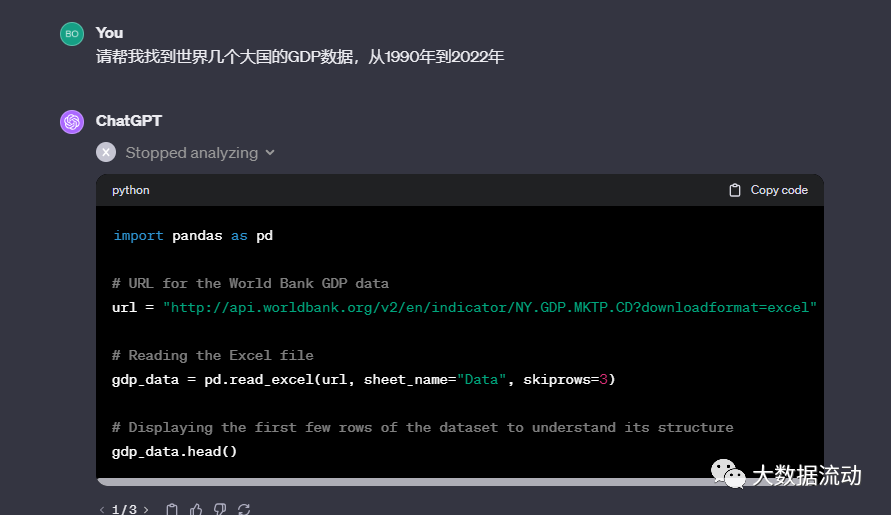Click the clipboard icon in code header
The height and width of the screenshot is (515, 891).
tap(735, 190)
